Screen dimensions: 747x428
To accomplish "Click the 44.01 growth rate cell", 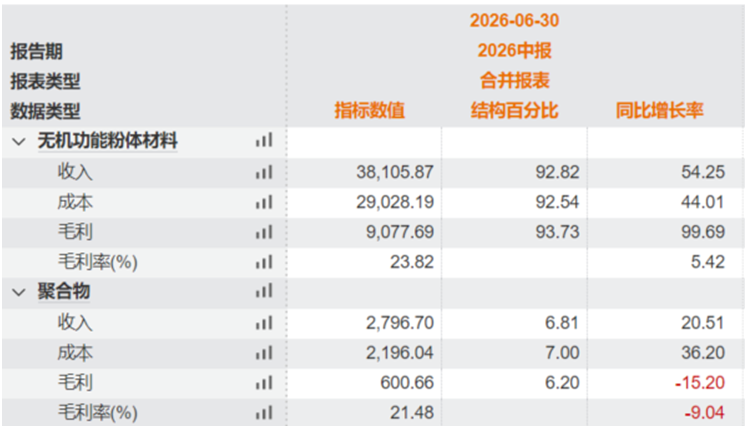I will (x=666, y=202).
